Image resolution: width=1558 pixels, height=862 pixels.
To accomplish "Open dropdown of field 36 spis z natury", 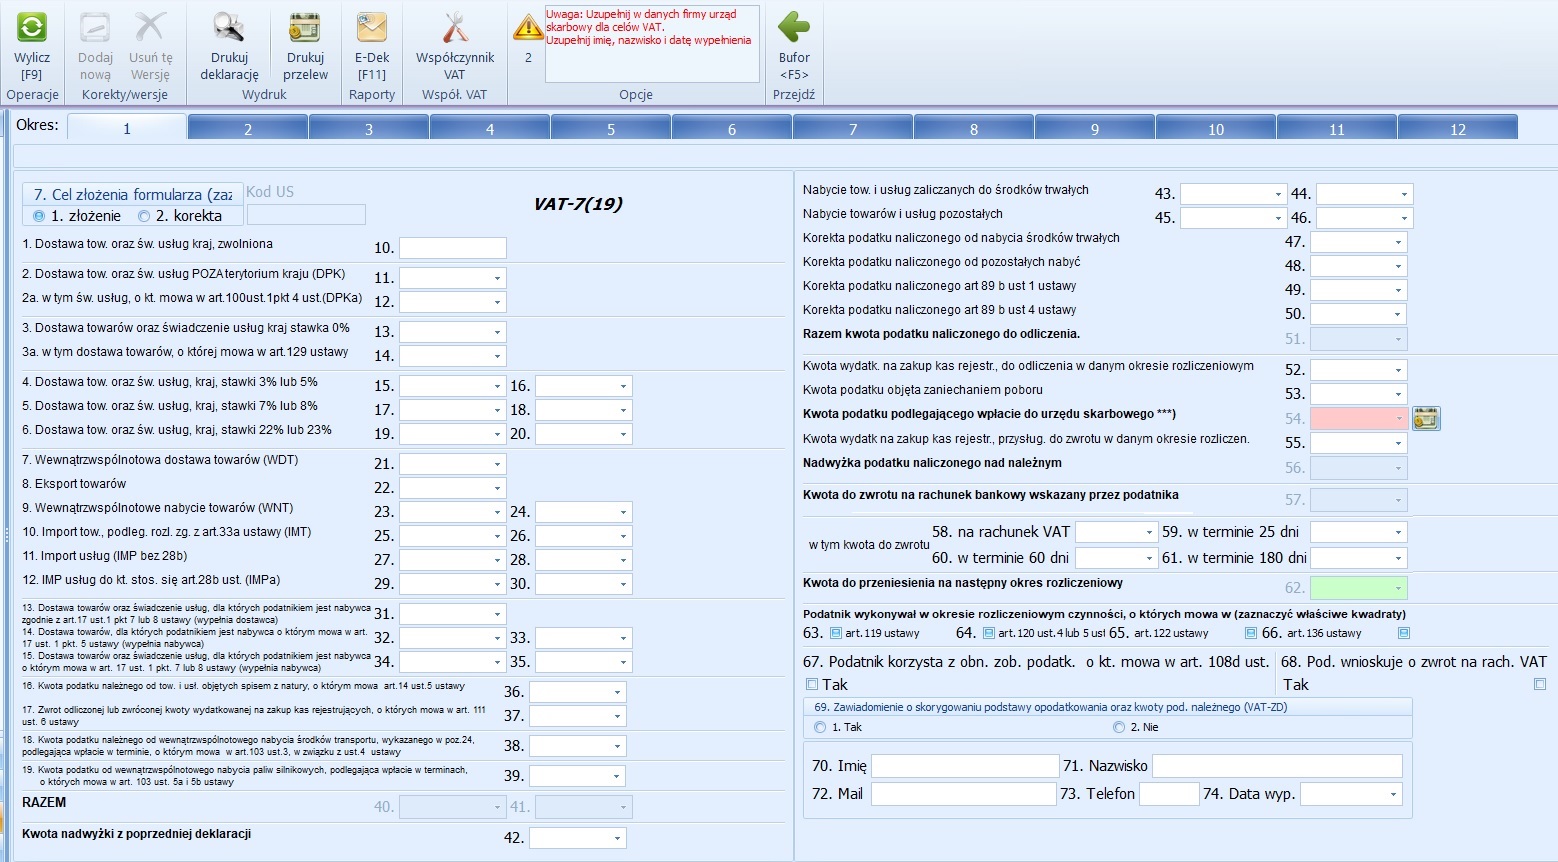I will pyautogui.click(x=617, y=692).
